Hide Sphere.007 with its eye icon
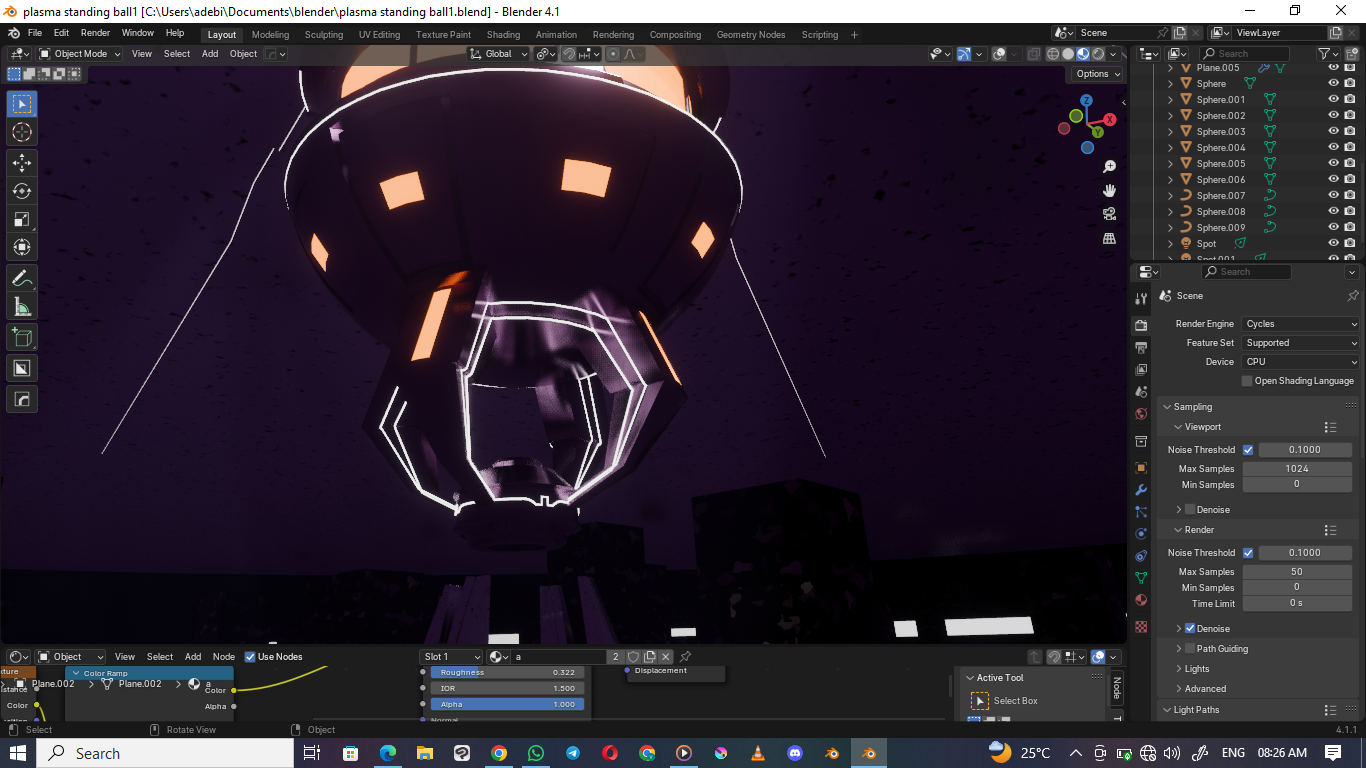Screen dimensions: 1366x768 tap(1333, 196)
